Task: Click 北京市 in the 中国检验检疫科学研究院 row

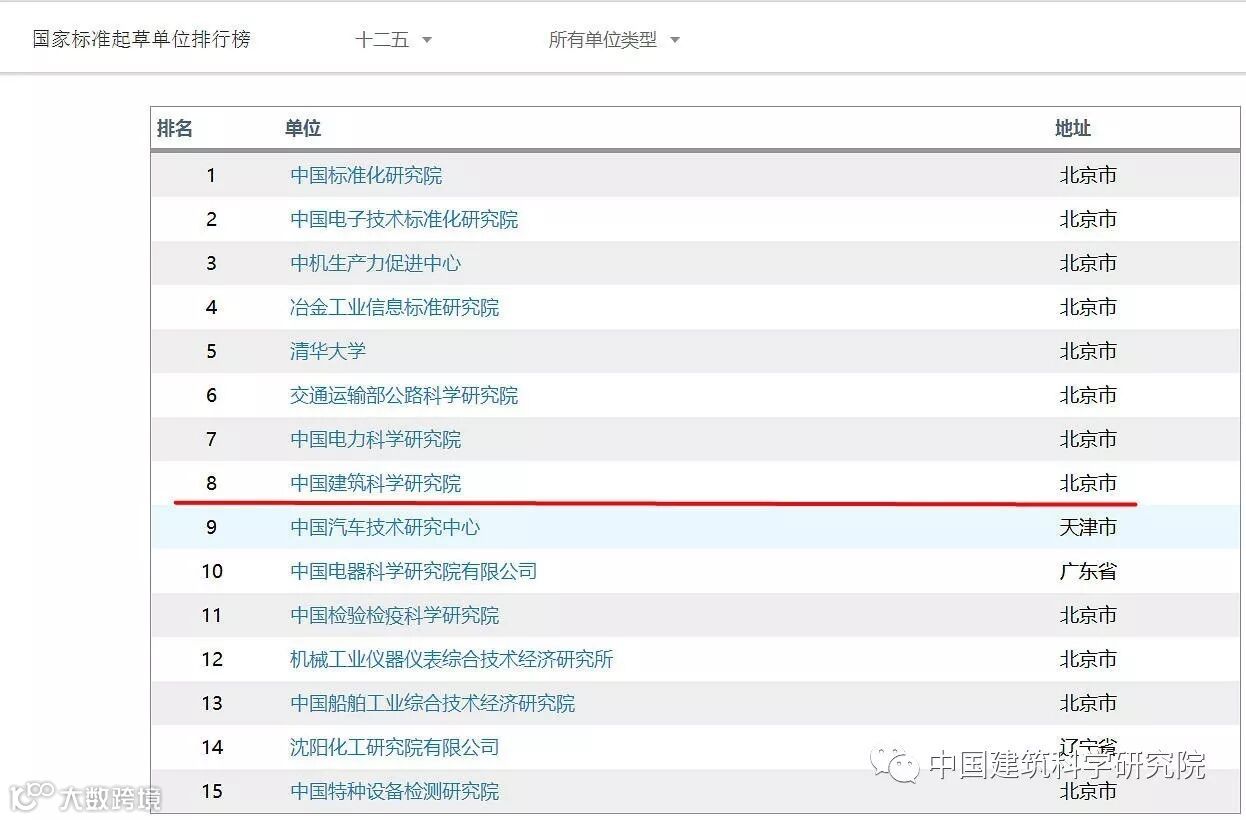Action: tap(1088, 615)
